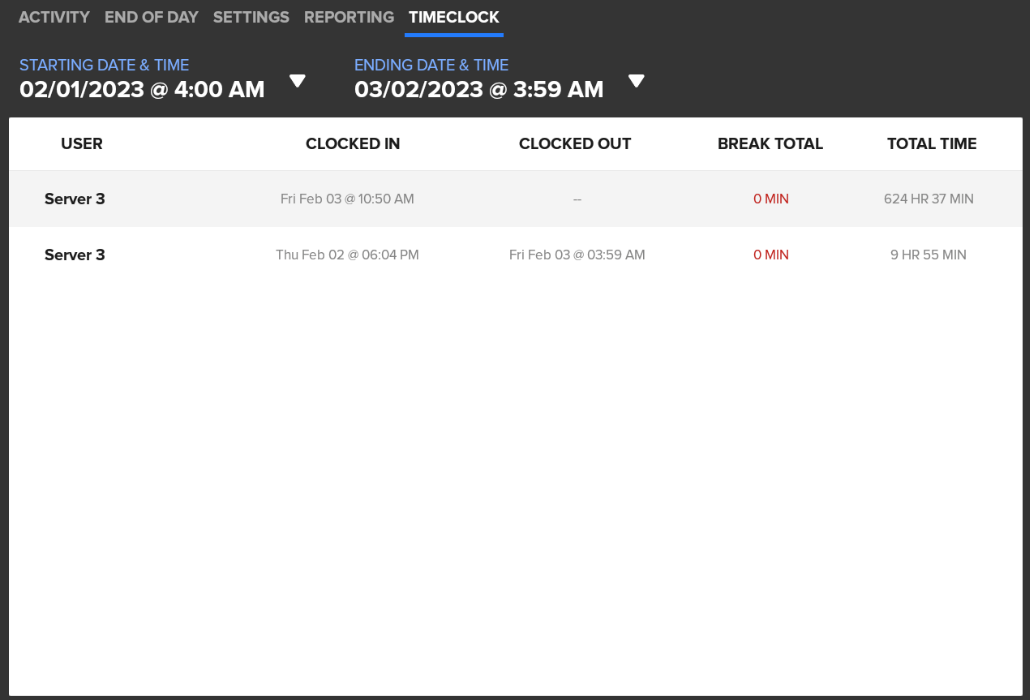Viewport: 1030px width, 700px height.
Task: Click the Fri Feb 03 @ 10:50 AM clock-in
Action: 347,199
